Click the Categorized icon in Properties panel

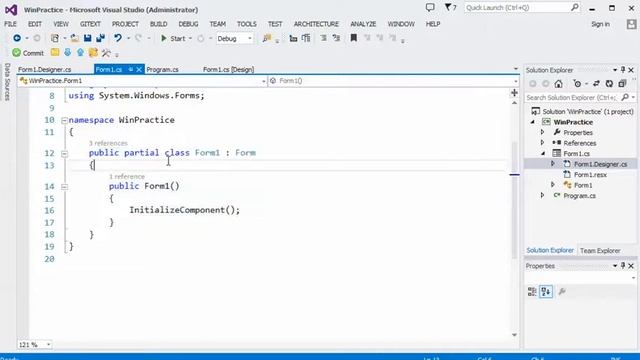[x=532, y=291]
